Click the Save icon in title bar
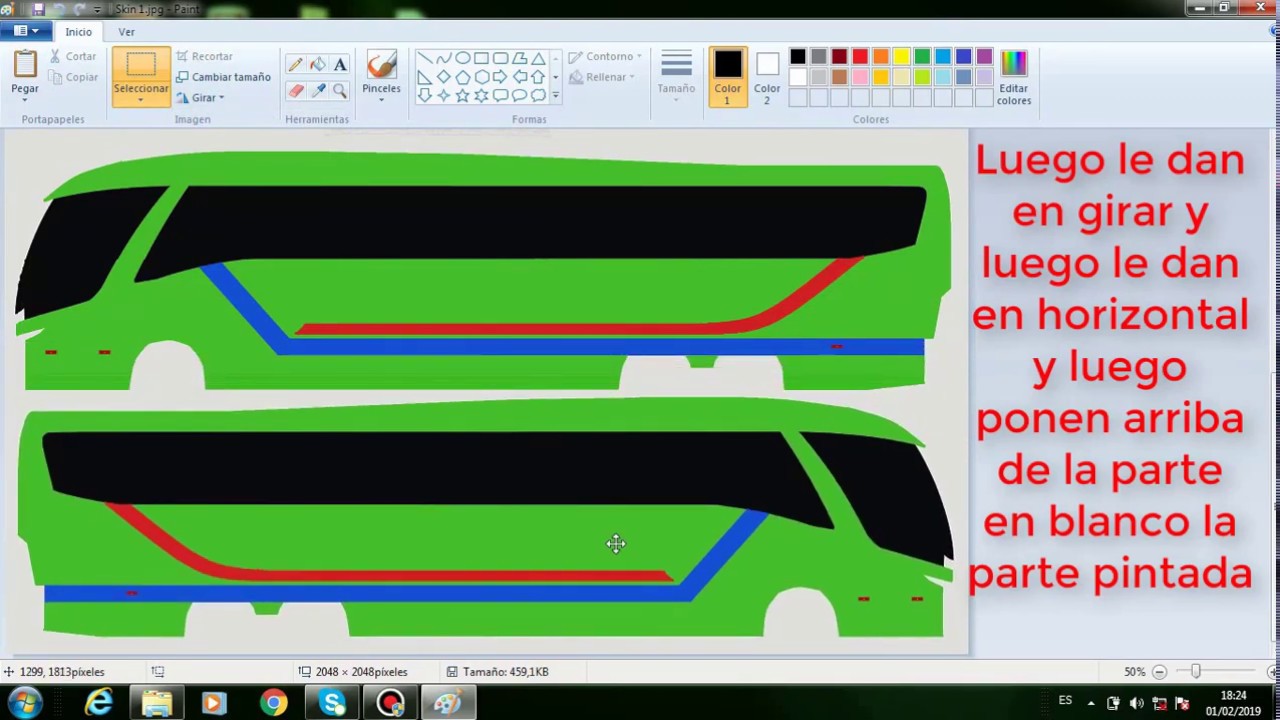The height and width of the screenshot is (720, 1280). click(38, 9)
